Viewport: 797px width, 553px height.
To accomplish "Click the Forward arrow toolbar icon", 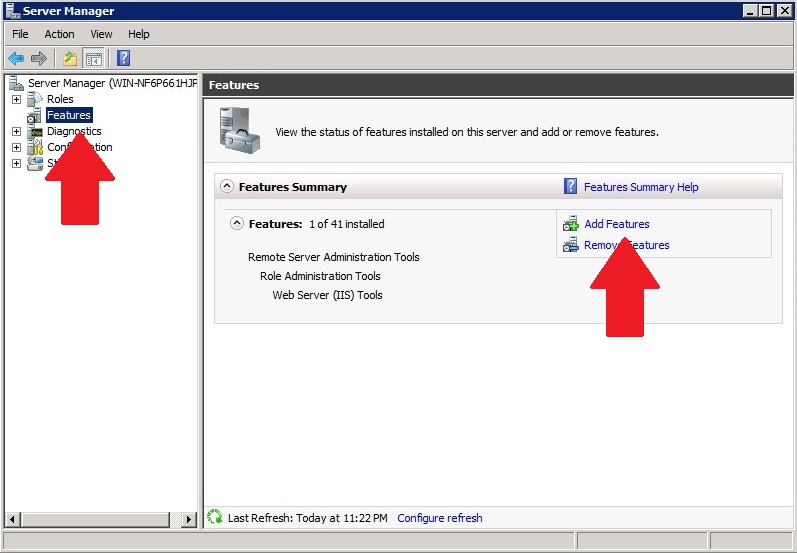I will tap(39, 58).
